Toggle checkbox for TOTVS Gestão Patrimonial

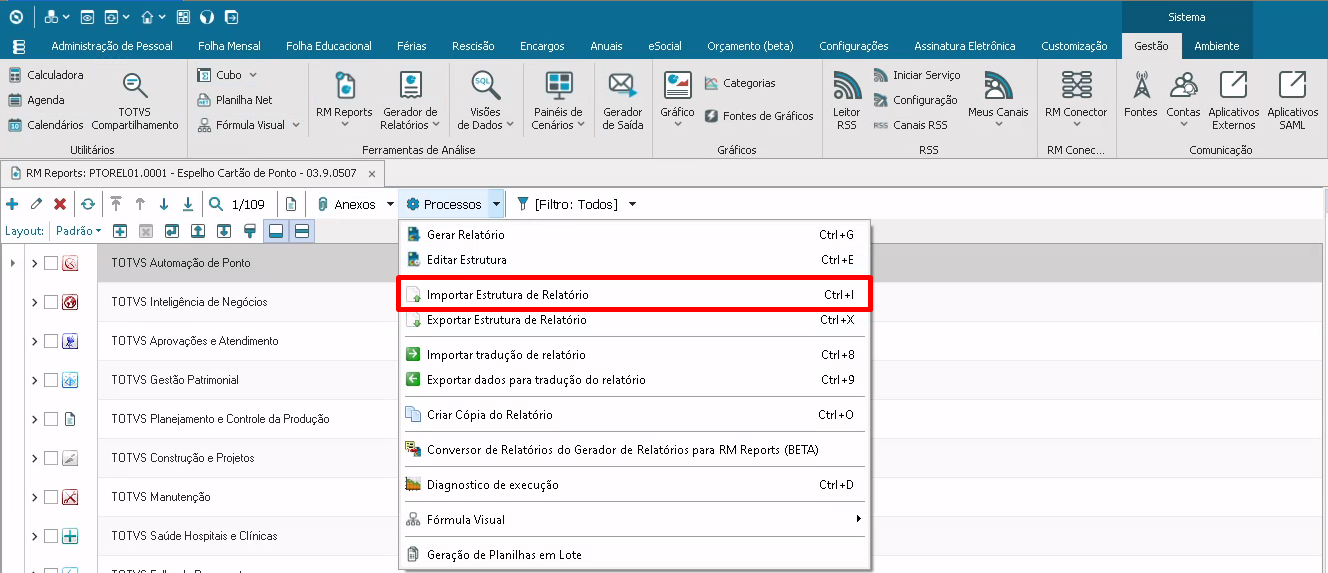(51, 380)
